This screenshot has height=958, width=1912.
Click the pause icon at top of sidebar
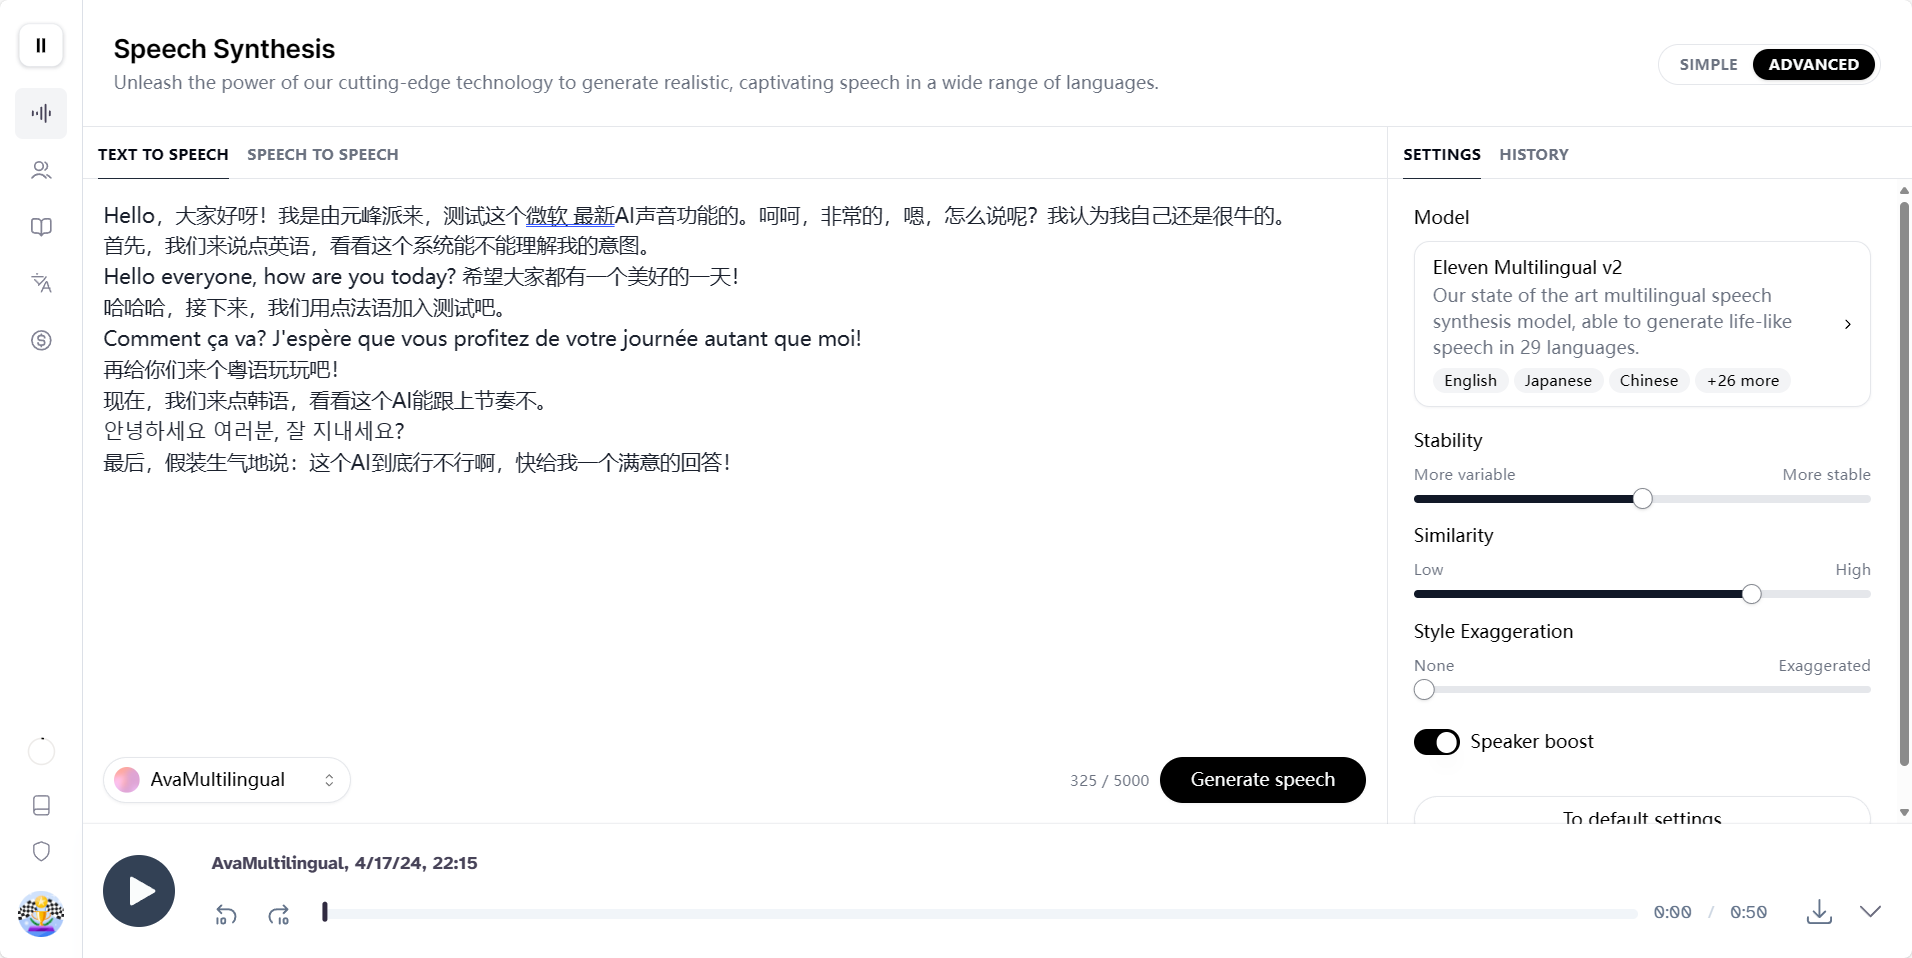click(41, 45)
